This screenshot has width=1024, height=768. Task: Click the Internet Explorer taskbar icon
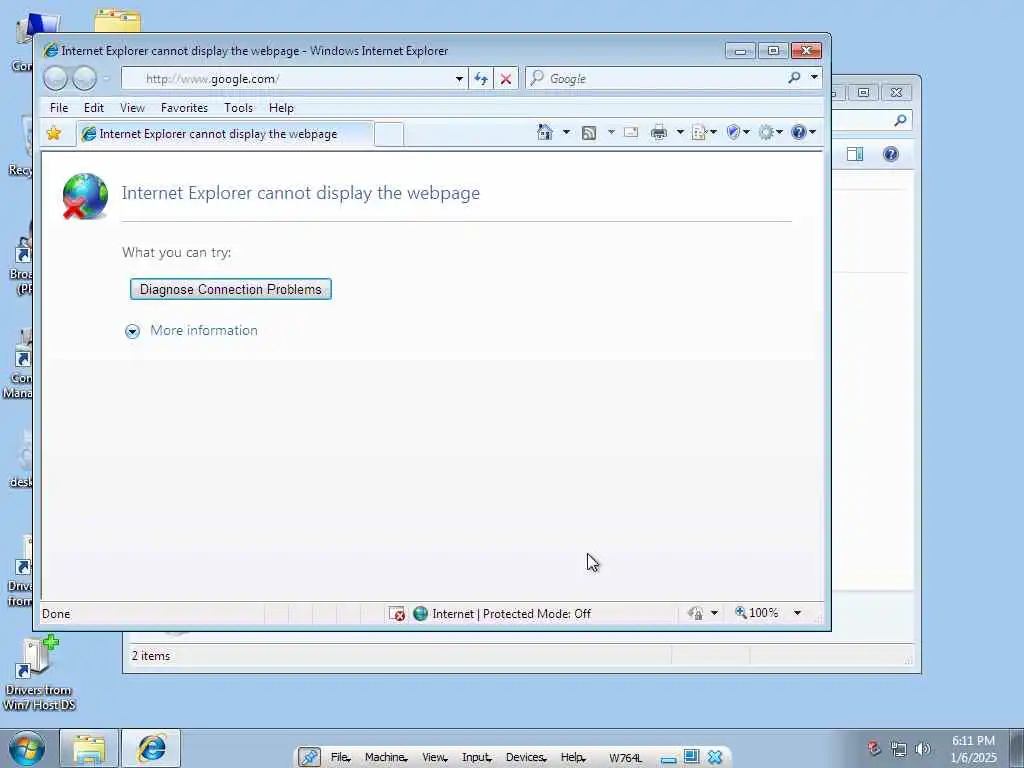coord(152,748)
